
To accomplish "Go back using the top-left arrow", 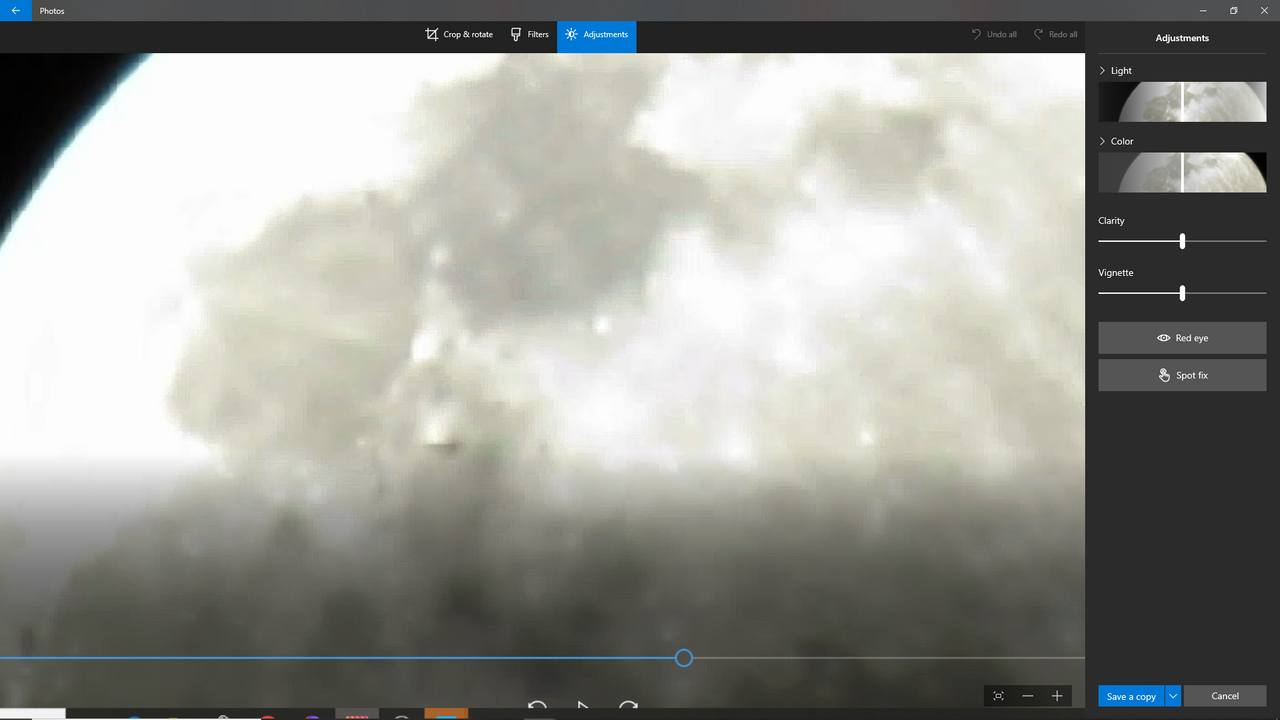I will pos(15,11).
